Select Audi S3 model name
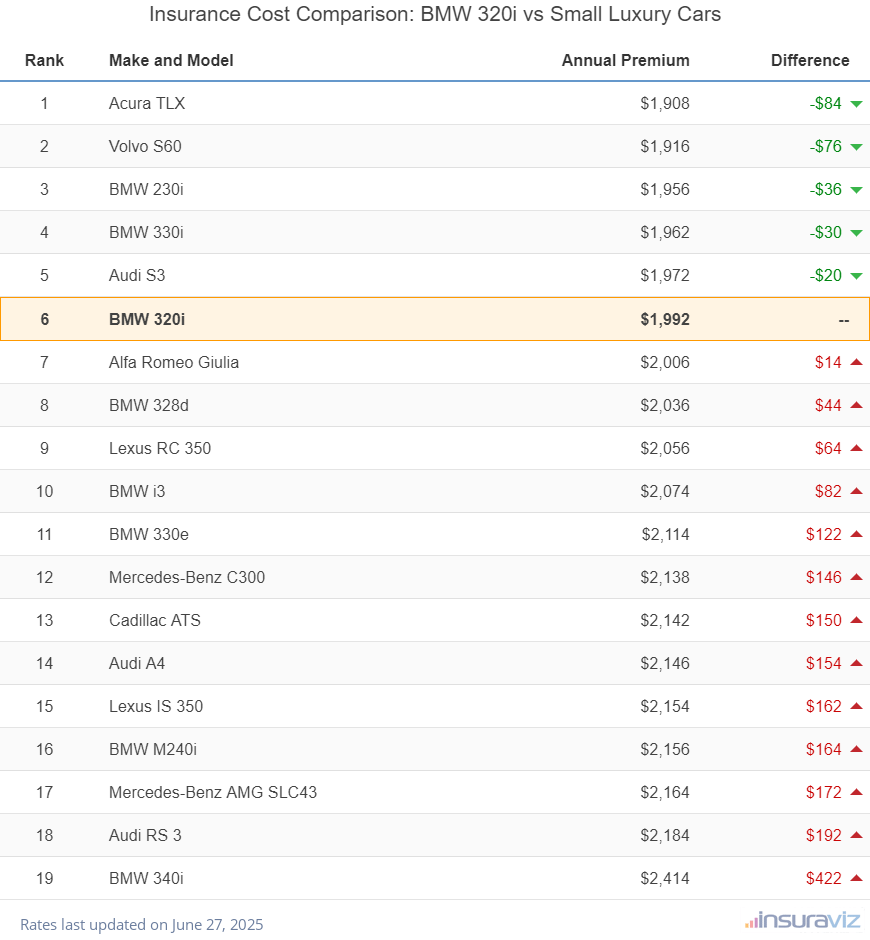The width and height of the screenshot is (870, 940). click(137, 276)
